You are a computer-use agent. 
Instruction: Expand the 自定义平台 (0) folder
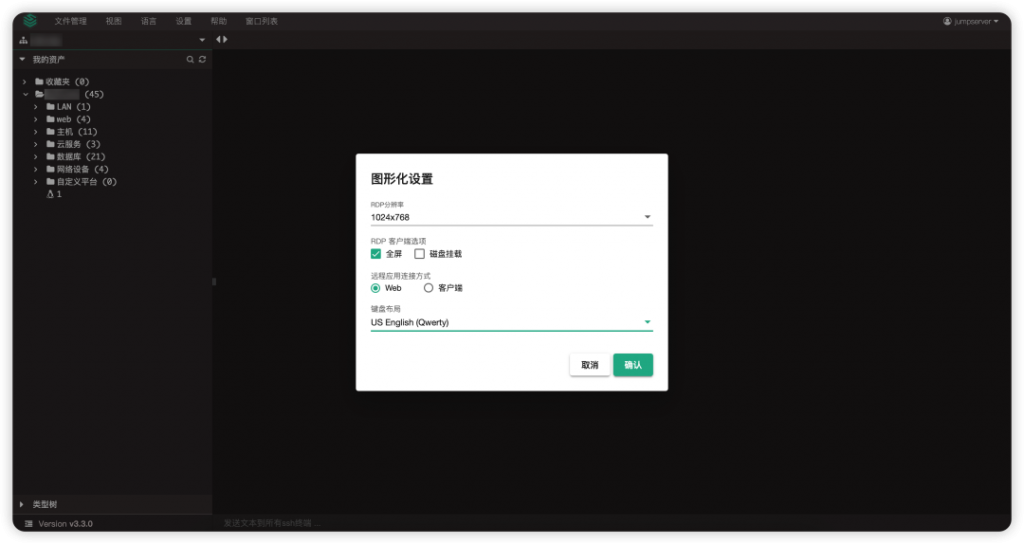tap(36, 182)
